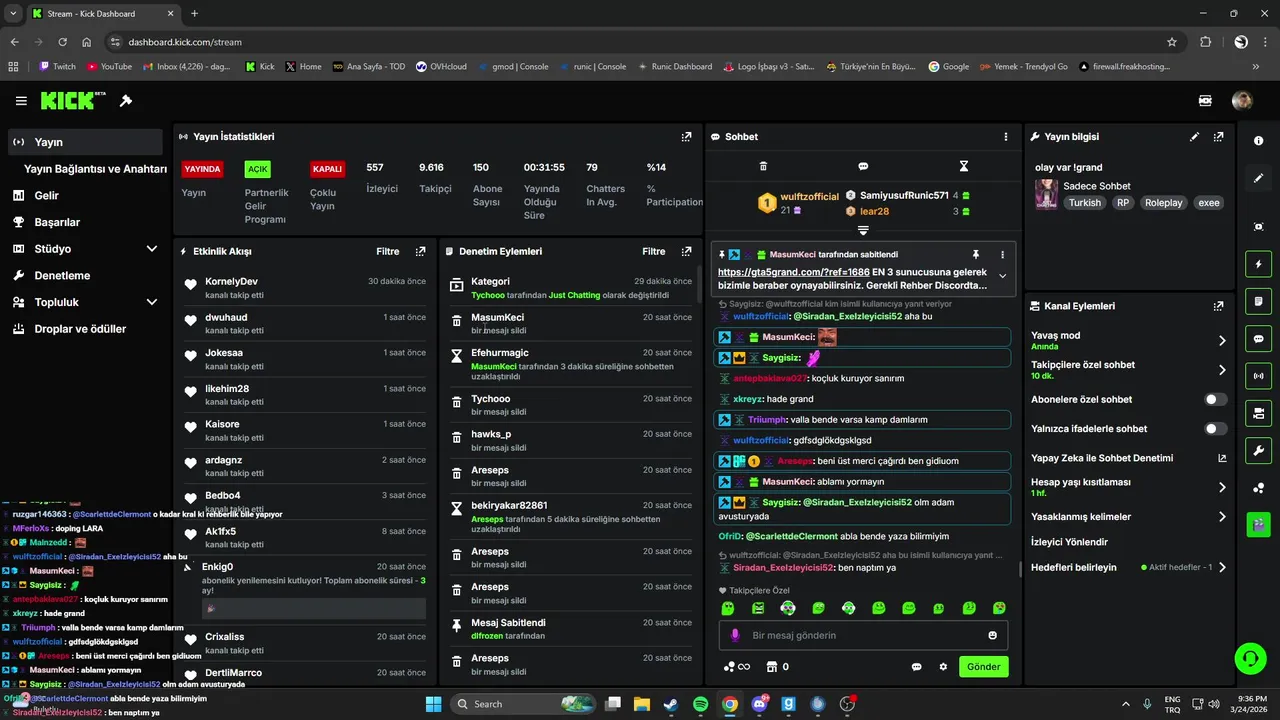The width and height of the screenshot is (1280, 720).
Task: Click the broadcast signal icon in the right sidebar
Action: coord(1258,376)
